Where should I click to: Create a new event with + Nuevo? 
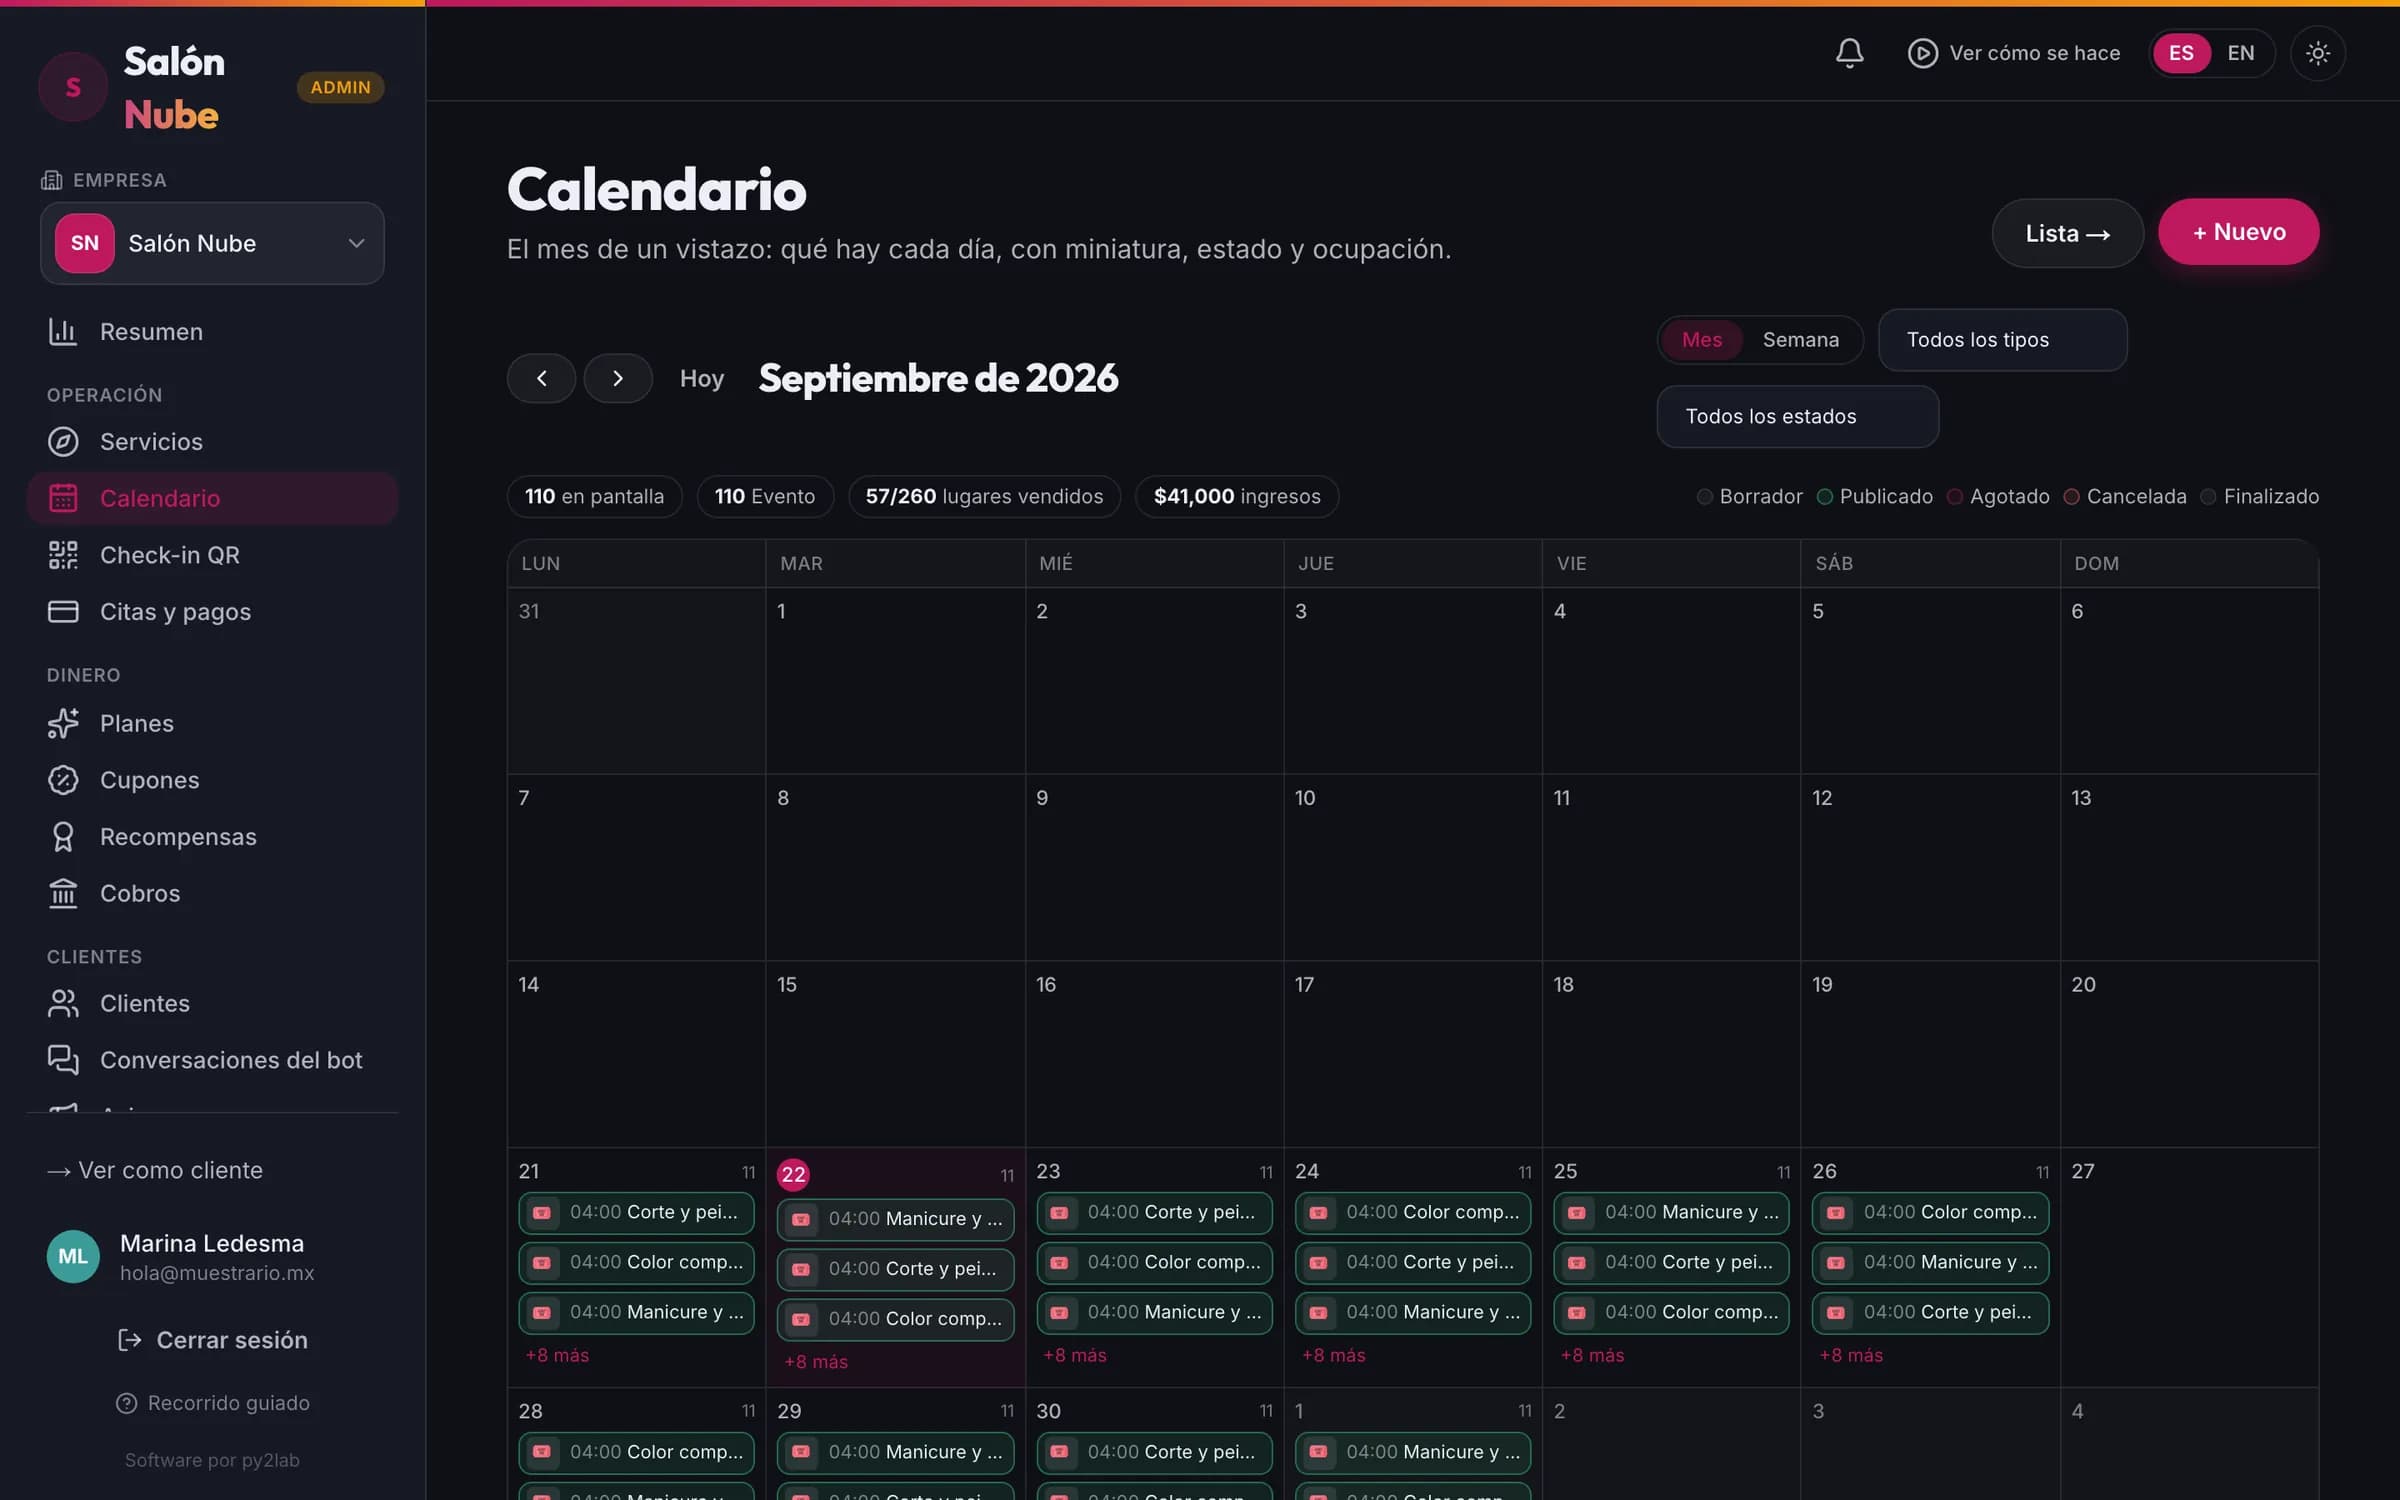pos(2238,232)
